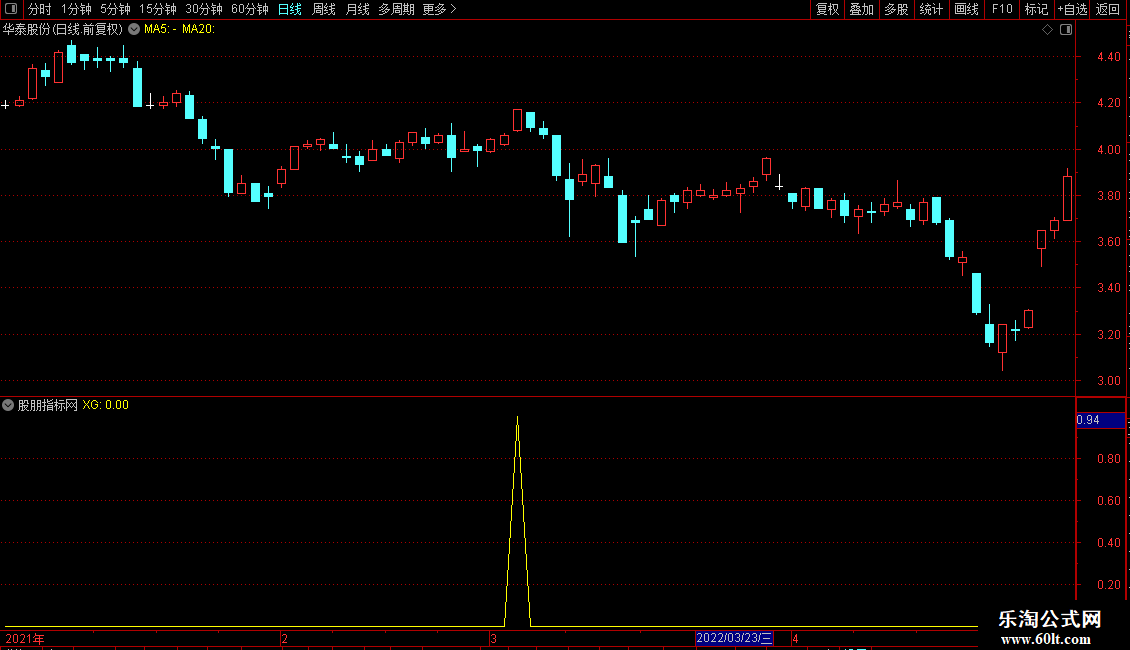Select the 日线 daily chart tab
The width and height of the screenshot is (1130, 650).
(x=290, y=9)
